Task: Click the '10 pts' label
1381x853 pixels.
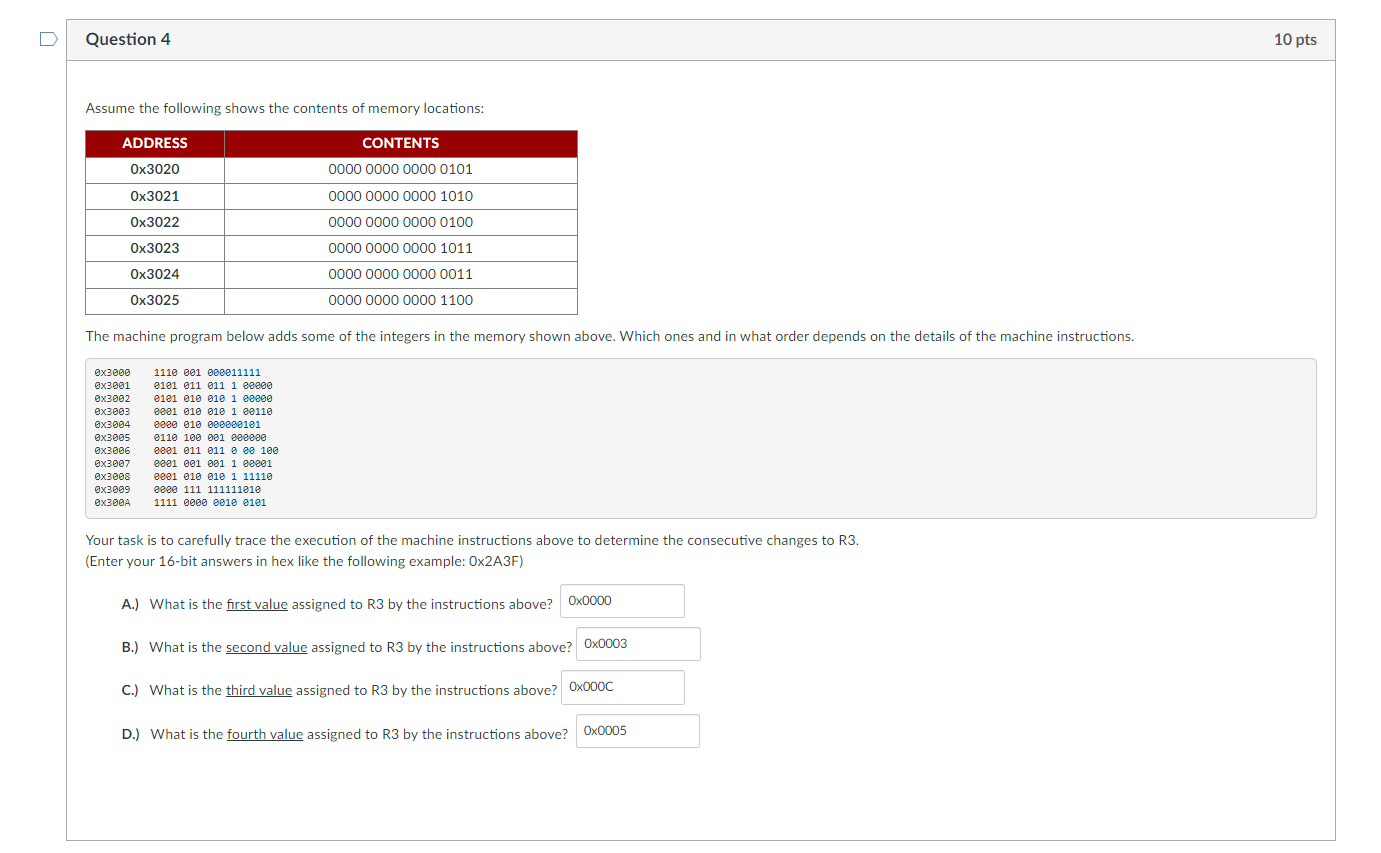Action: click(1295, 39)
